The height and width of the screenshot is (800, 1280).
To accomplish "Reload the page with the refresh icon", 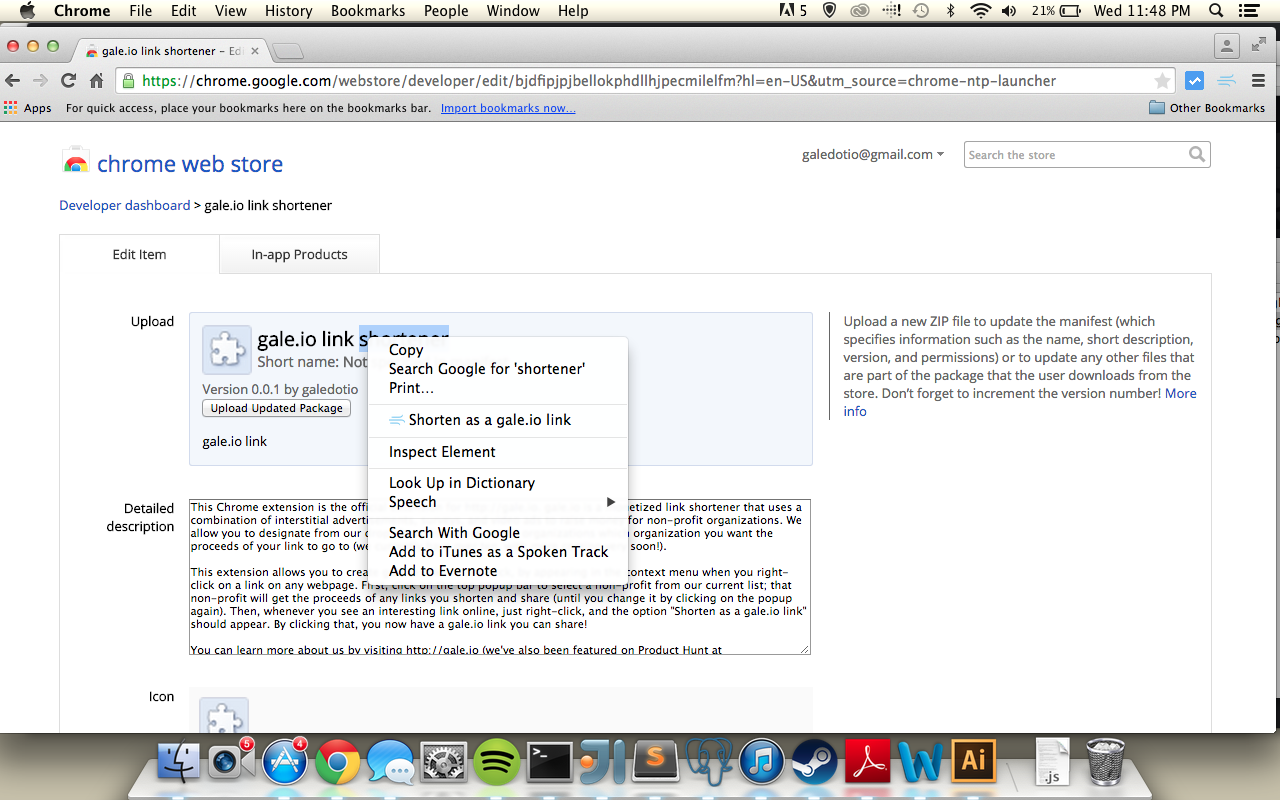I will coord(68,81).
